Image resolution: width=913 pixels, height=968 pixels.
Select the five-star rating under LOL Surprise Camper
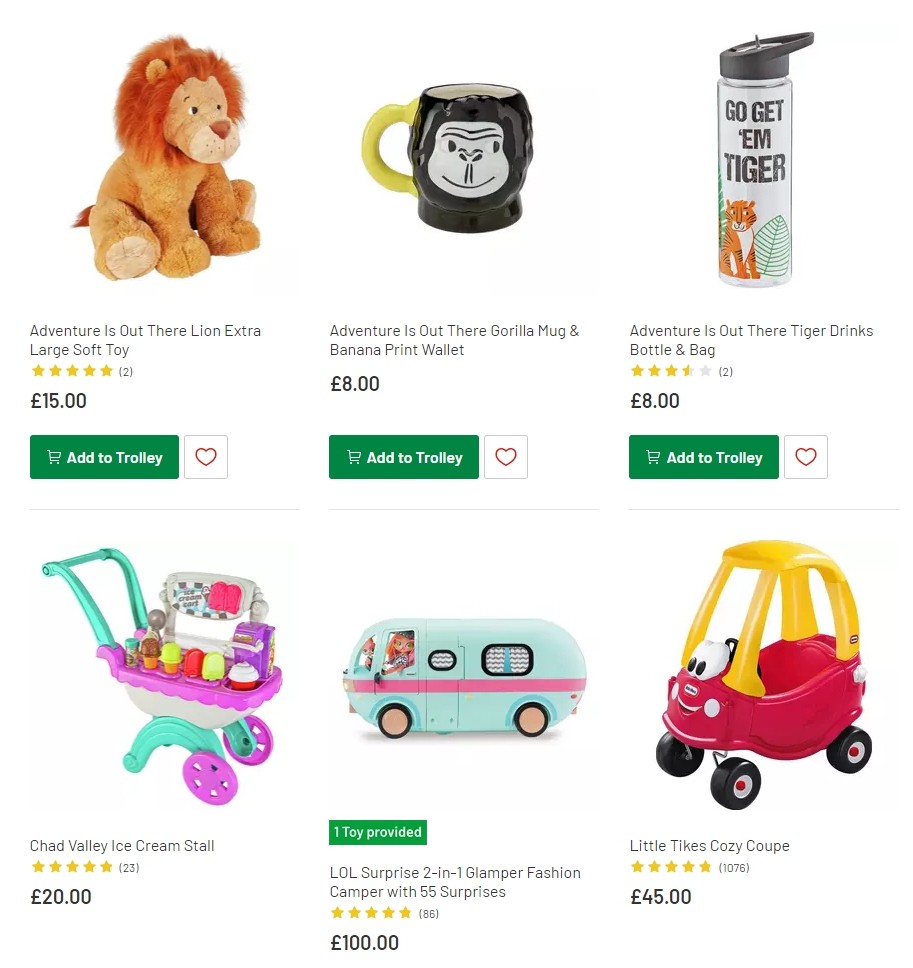pos(372,913)
